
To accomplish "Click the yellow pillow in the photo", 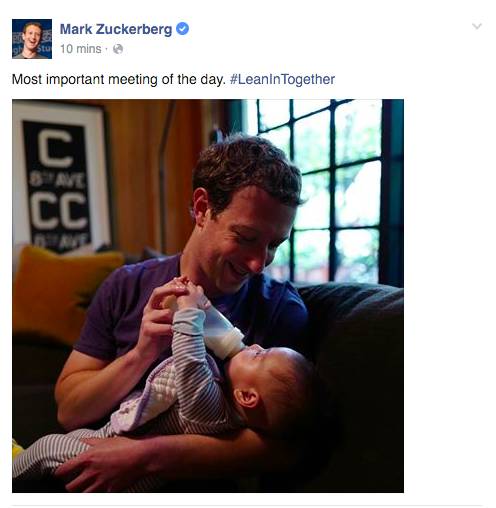I will pos(63,292).
